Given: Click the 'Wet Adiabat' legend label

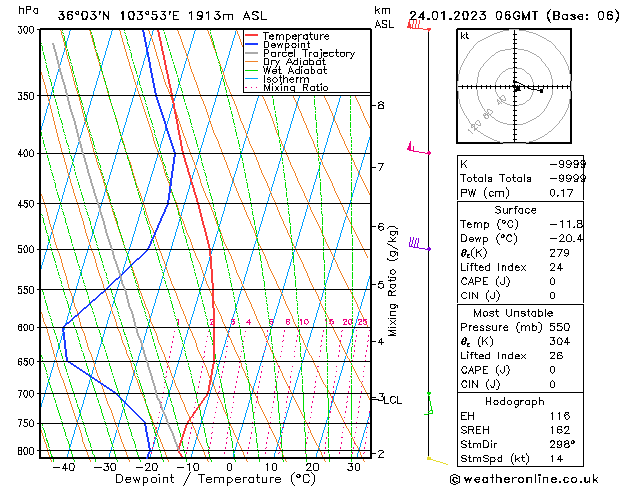Looking at the screenshot, I should [x=294, y=71].
